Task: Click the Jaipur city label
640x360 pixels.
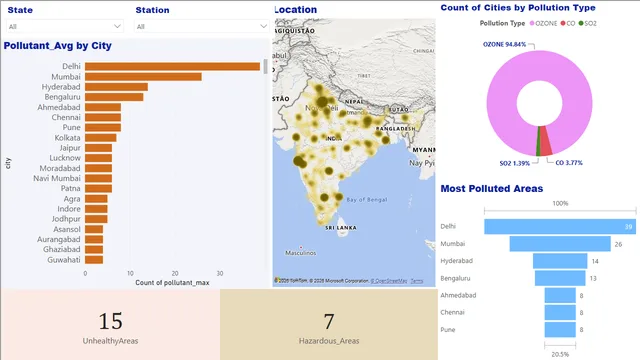Action: [x=70, y=148]
